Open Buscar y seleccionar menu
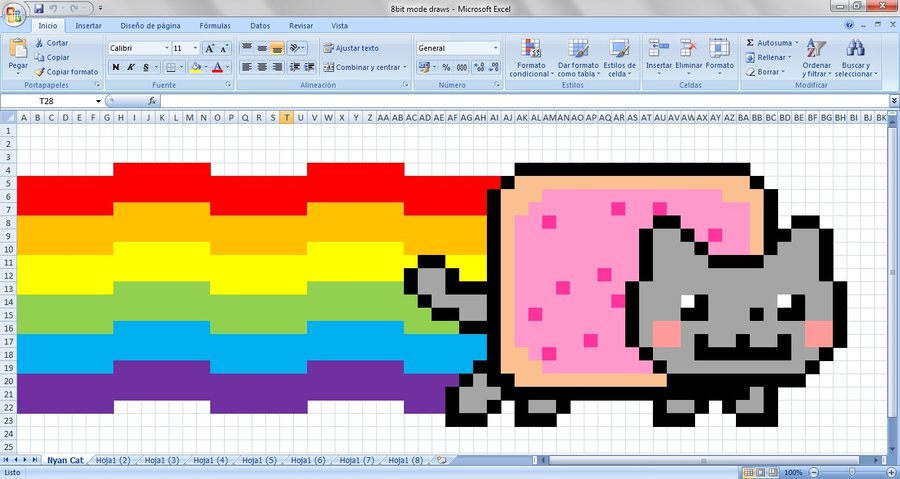Screen dimensions: 900x479 click(x=856, y=57)
